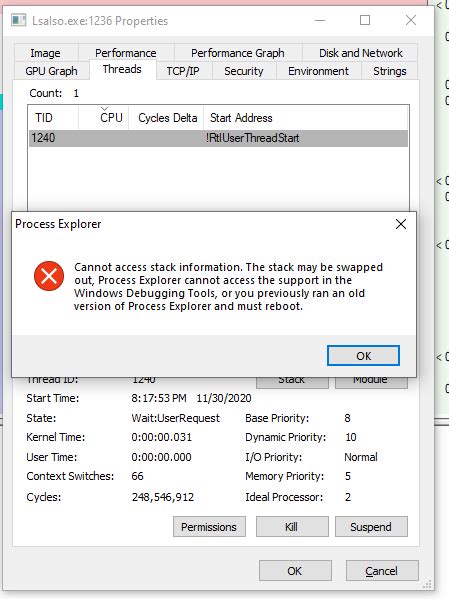The width and height of the screenshot is (449, 599).
Task: Close the Process Explorer error dialog
Action: (401, 224)
